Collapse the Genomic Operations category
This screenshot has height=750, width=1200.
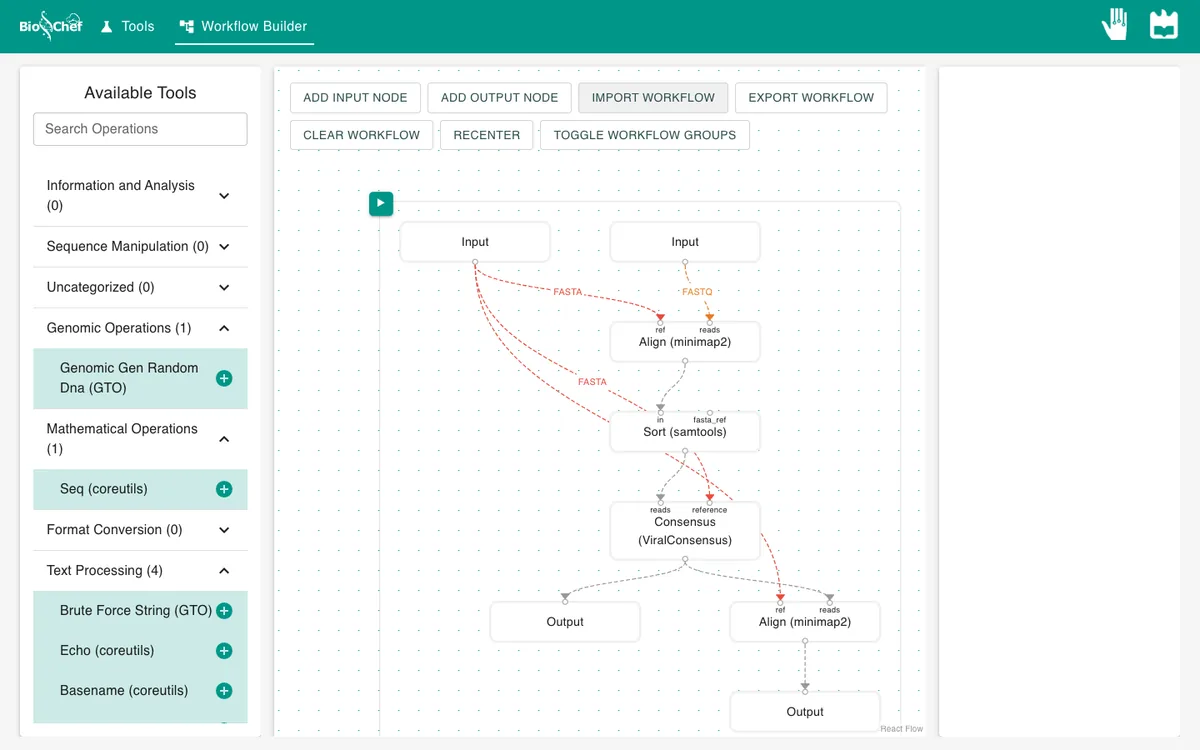[140, 328]
